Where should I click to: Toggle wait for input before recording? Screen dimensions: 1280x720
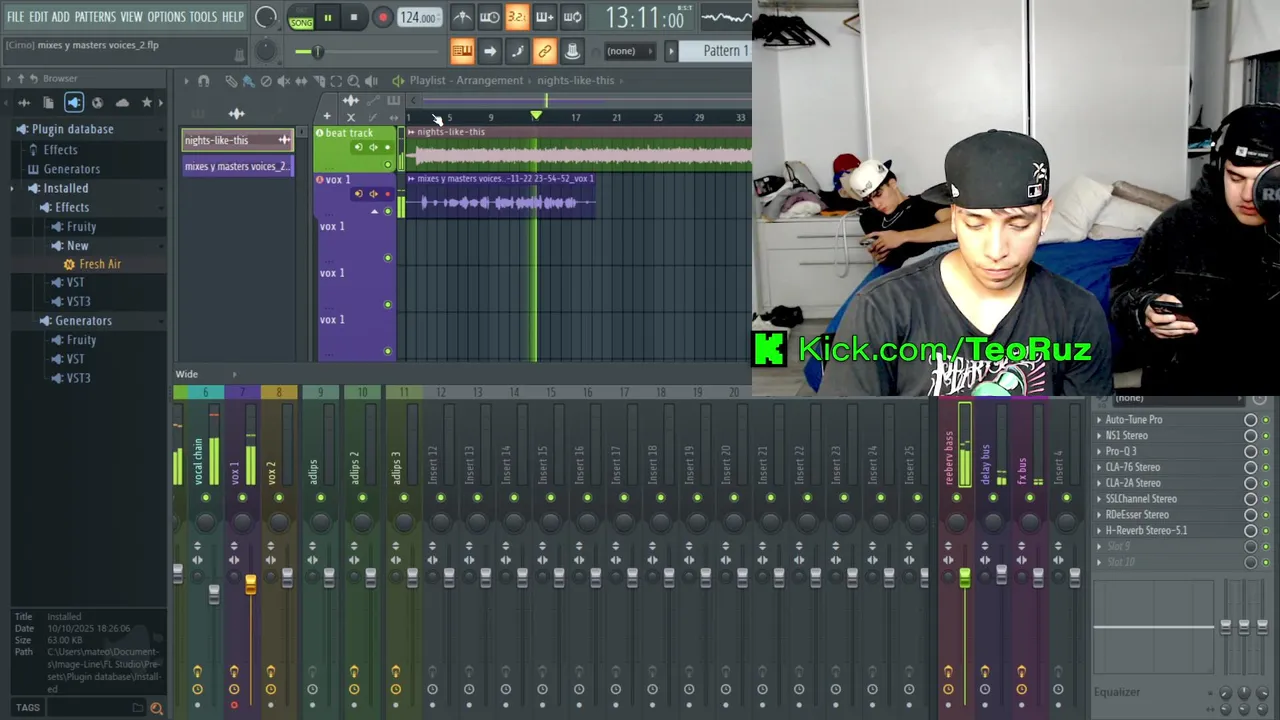click(489, 17)
